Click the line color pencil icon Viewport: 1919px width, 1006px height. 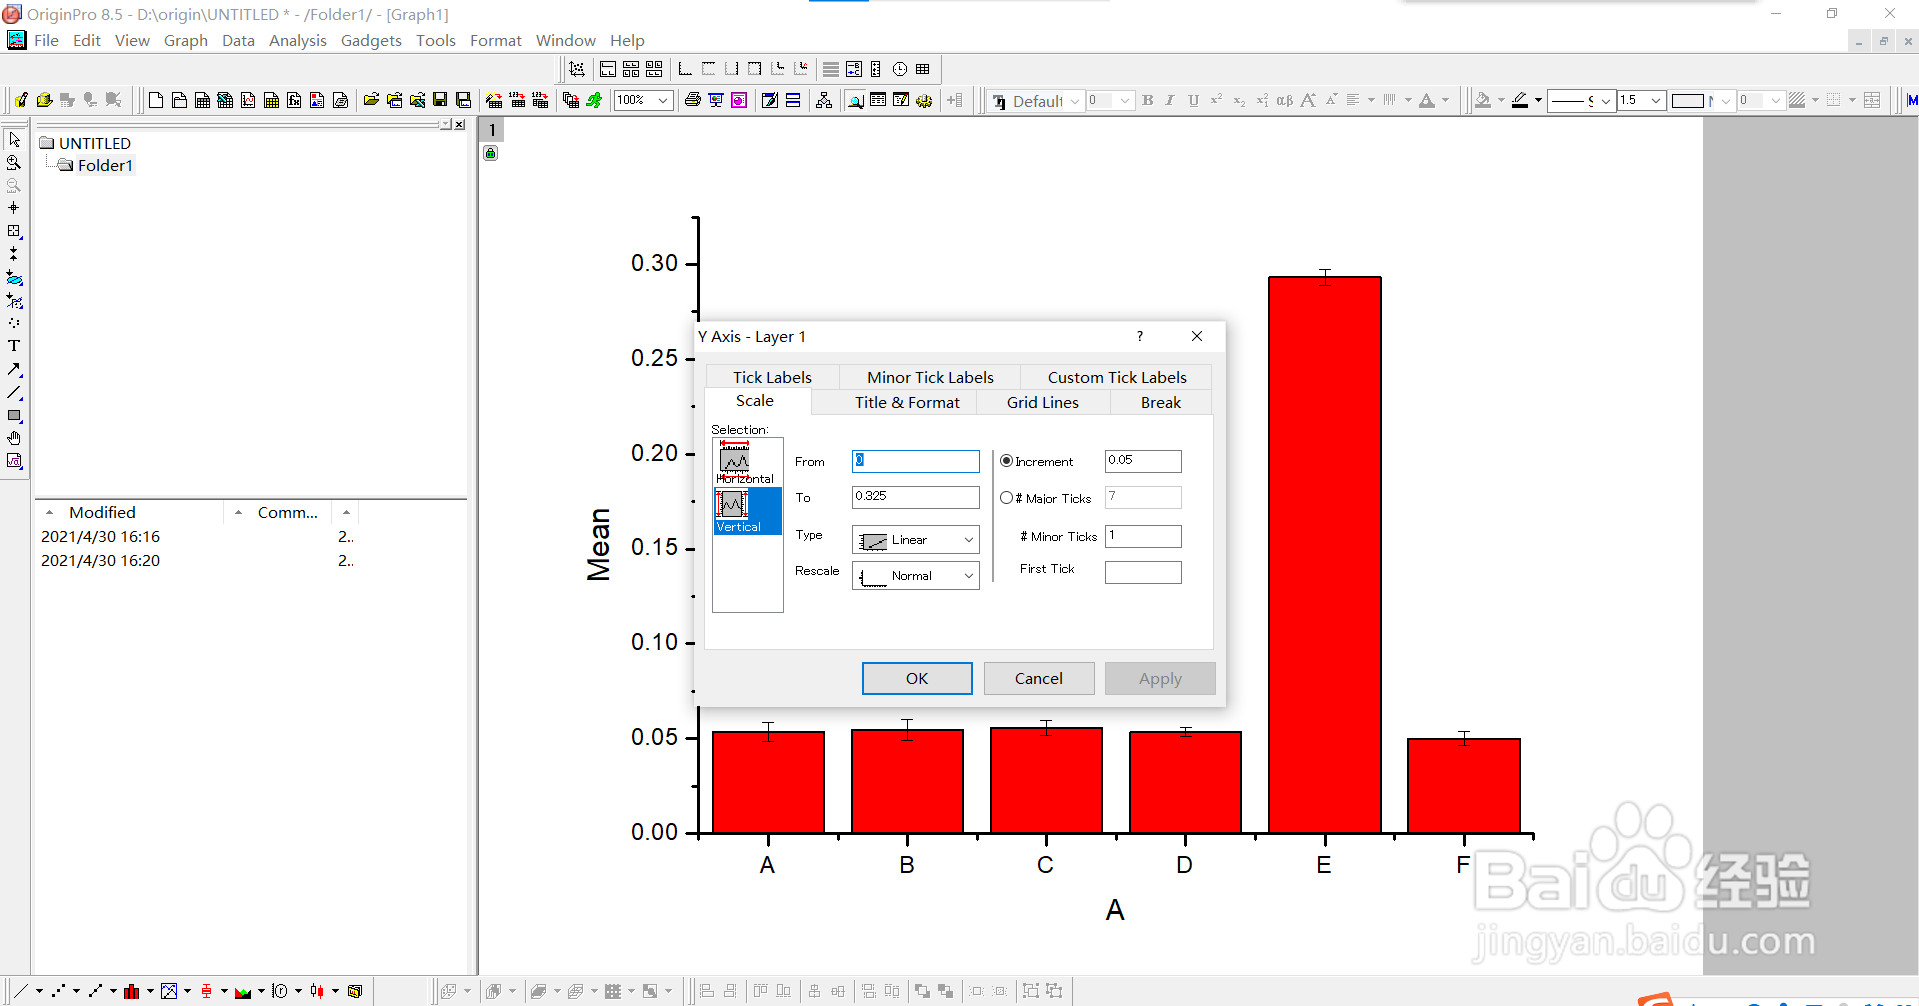[x=1520, y=100]
